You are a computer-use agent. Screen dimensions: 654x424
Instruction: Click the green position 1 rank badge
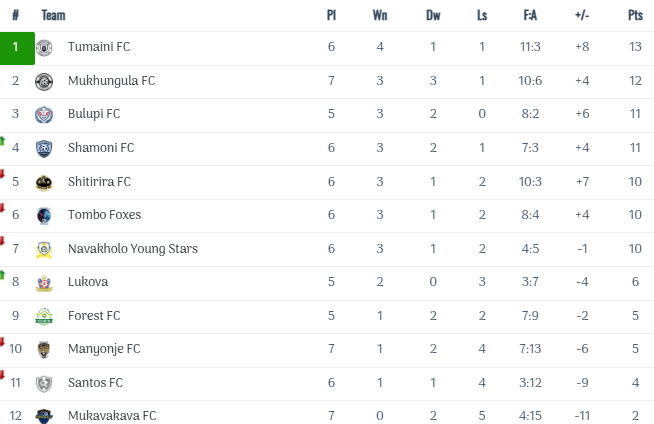click(16, 47)
